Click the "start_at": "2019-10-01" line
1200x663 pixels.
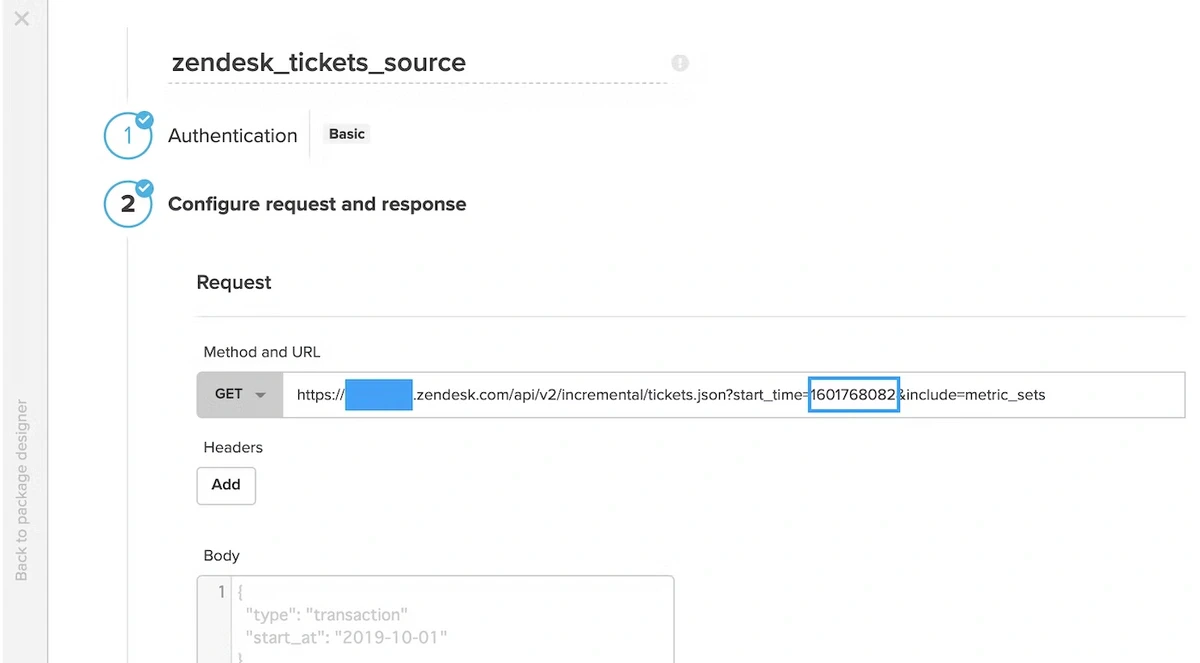(x=347, y=637)
